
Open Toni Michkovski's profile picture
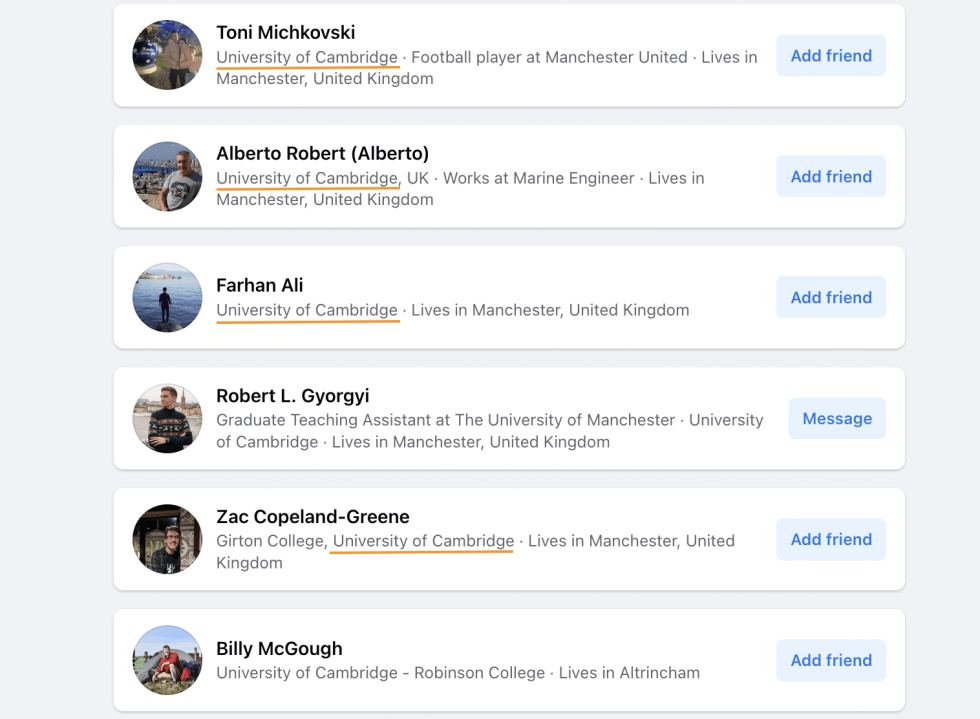coord(167,55)
